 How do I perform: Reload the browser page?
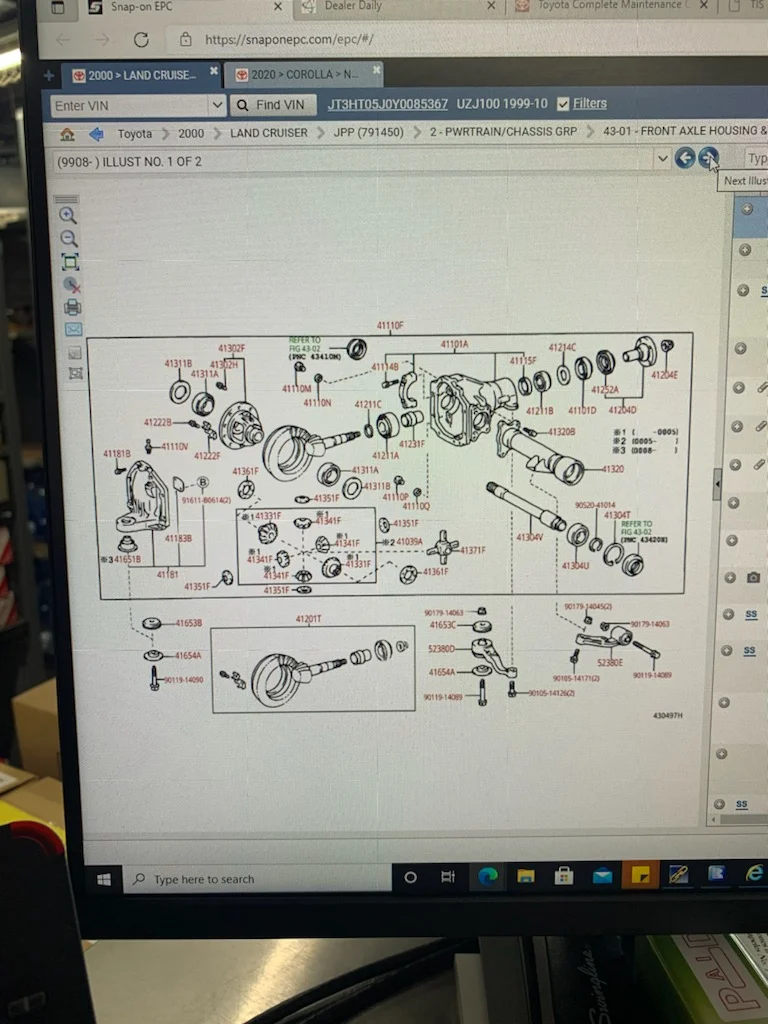[x=141, y=40]
